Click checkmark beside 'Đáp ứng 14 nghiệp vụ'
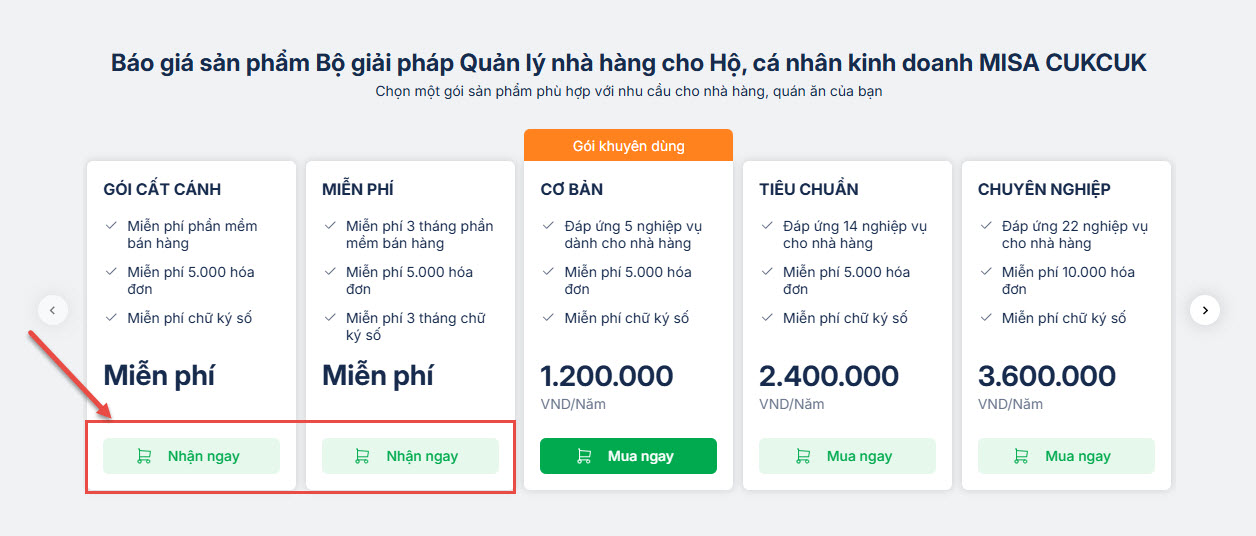 coord(766,226)
